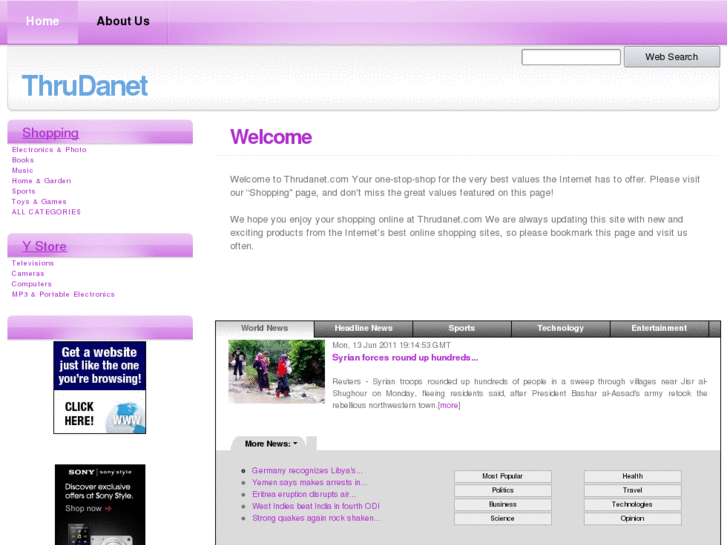This screenshot has height=545, width=727.
Task: Click the web search text field
Action: [x=571, y=57]
